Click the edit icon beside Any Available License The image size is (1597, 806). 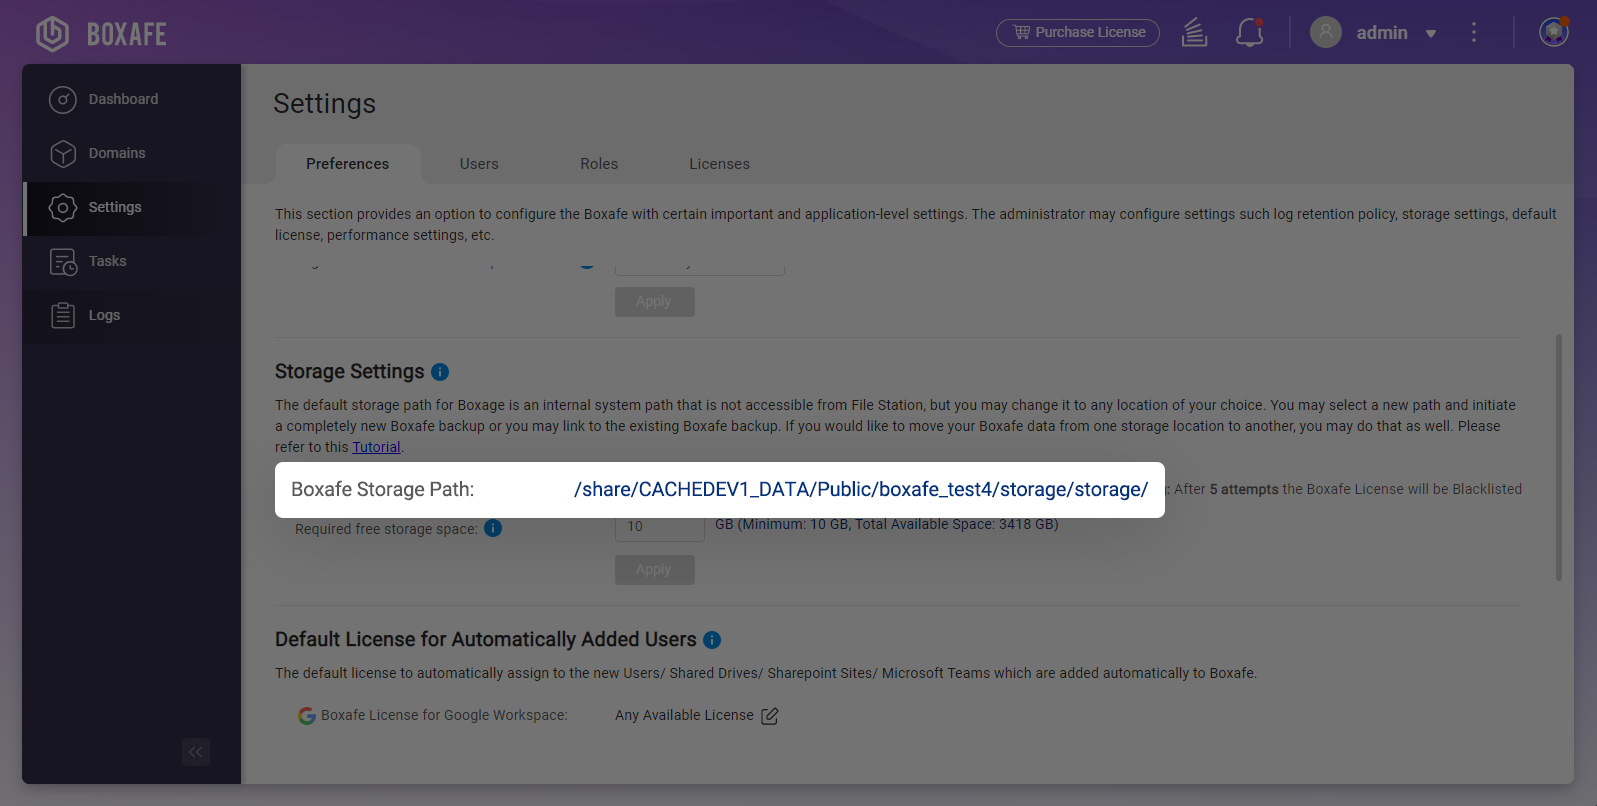coord(769,716)
